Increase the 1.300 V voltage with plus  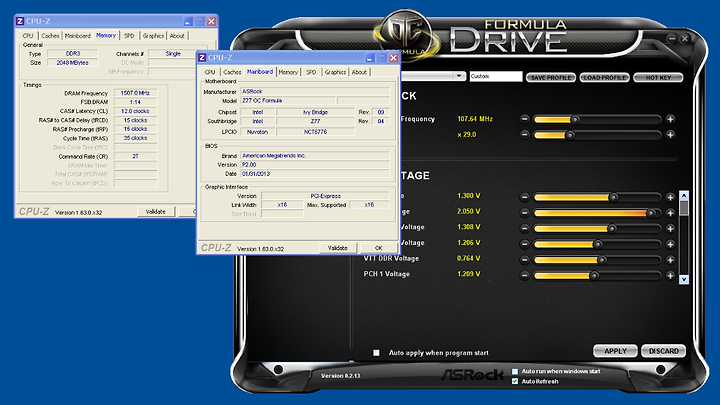click(670, 197)
